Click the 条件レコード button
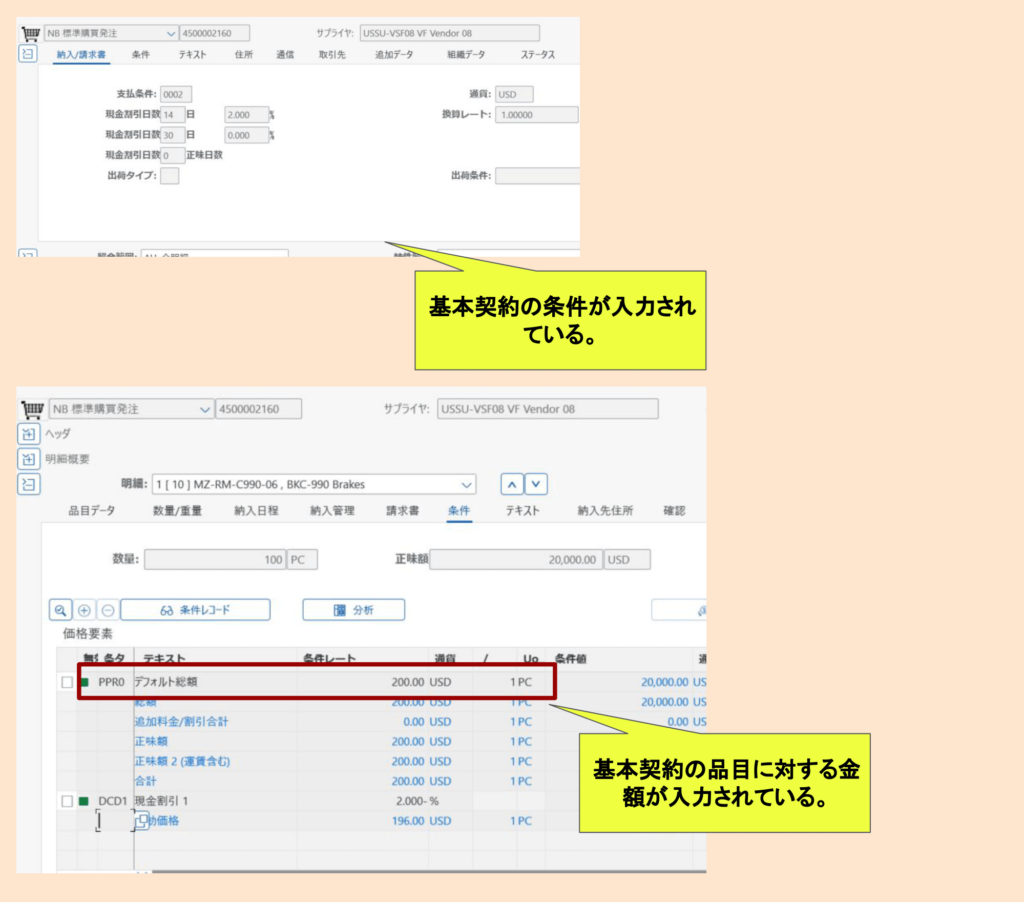 (x=194, y=609)
